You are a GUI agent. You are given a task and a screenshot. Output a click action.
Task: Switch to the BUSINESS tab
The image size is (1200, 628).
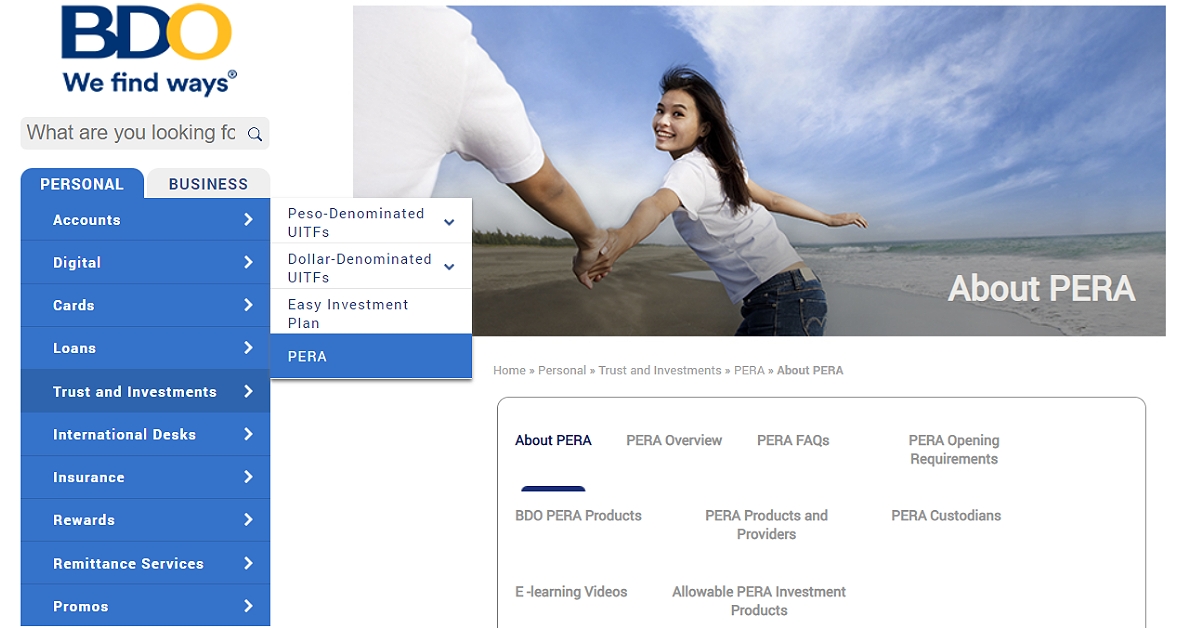tap(207, 183)
